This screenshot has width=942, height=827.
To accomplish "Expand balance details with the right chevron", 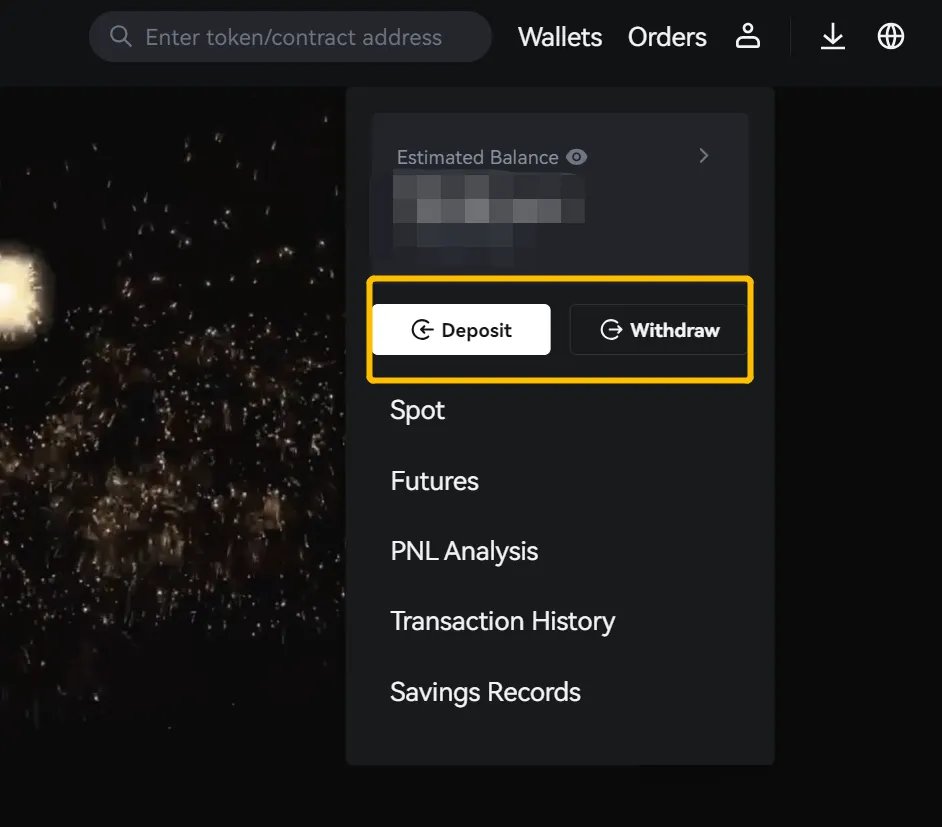I will coord(704,155).
